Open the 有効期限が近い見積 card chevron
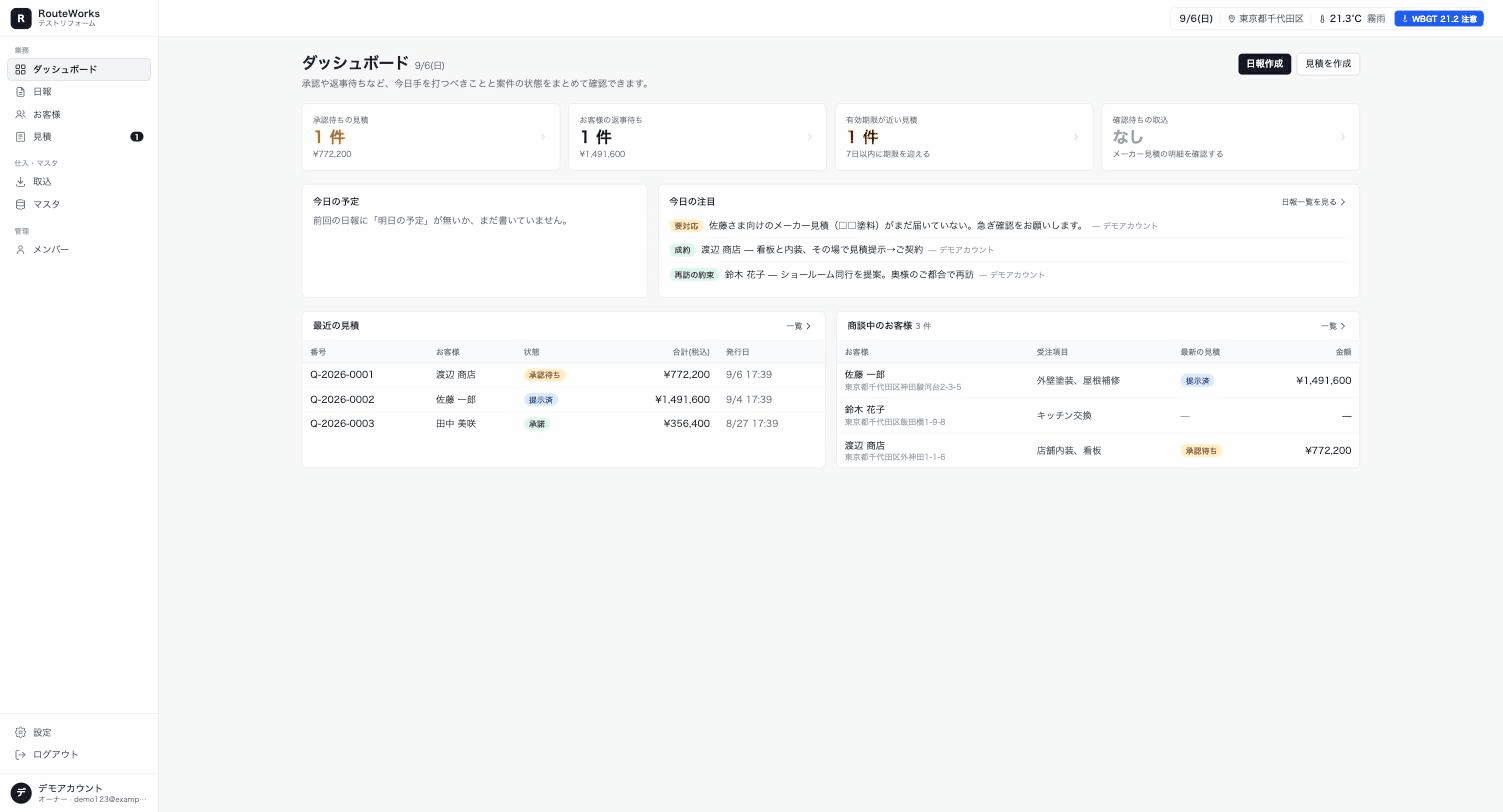Screen dimensions: 1503x812 point(1076,137)
